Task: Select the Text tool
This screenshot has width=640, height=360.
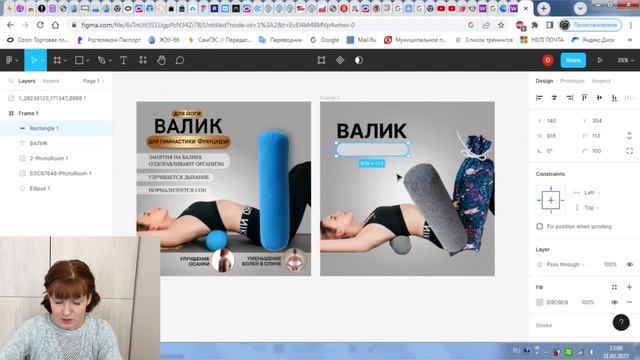Action: pyautogui.click(x=123, y=60)
